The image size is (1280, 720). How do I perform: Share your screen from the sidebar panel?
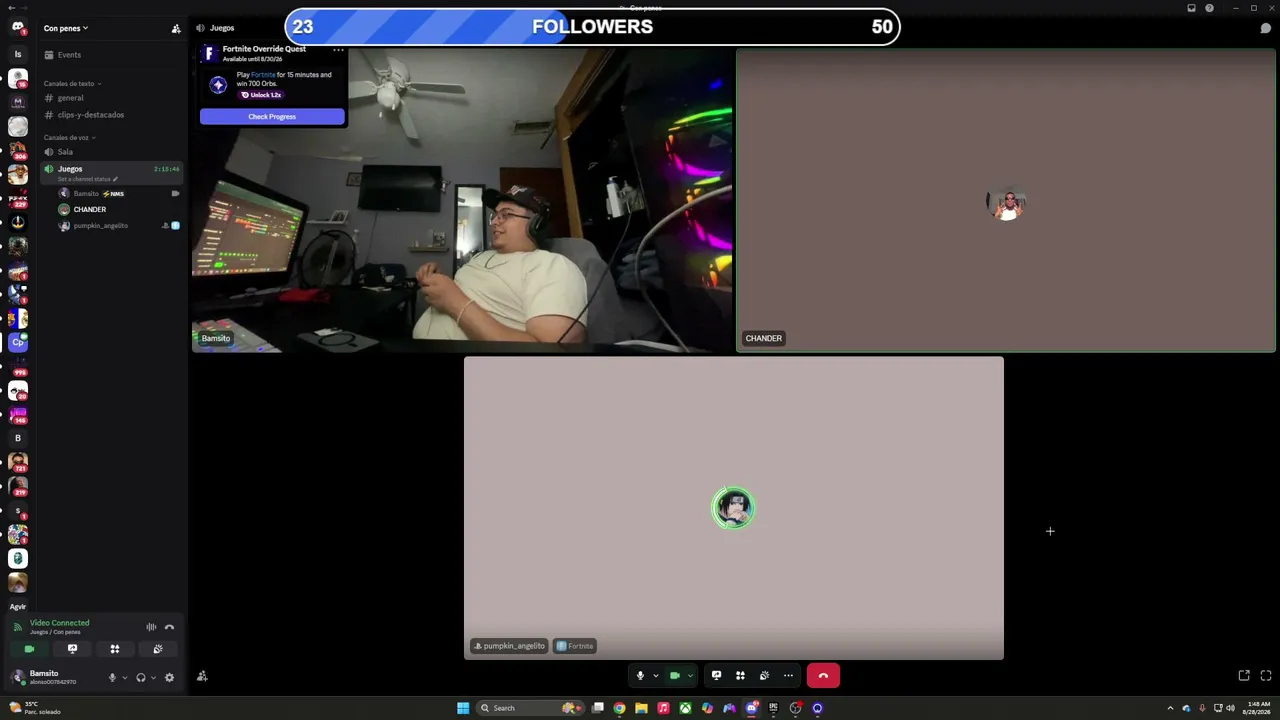coord(72,649)
